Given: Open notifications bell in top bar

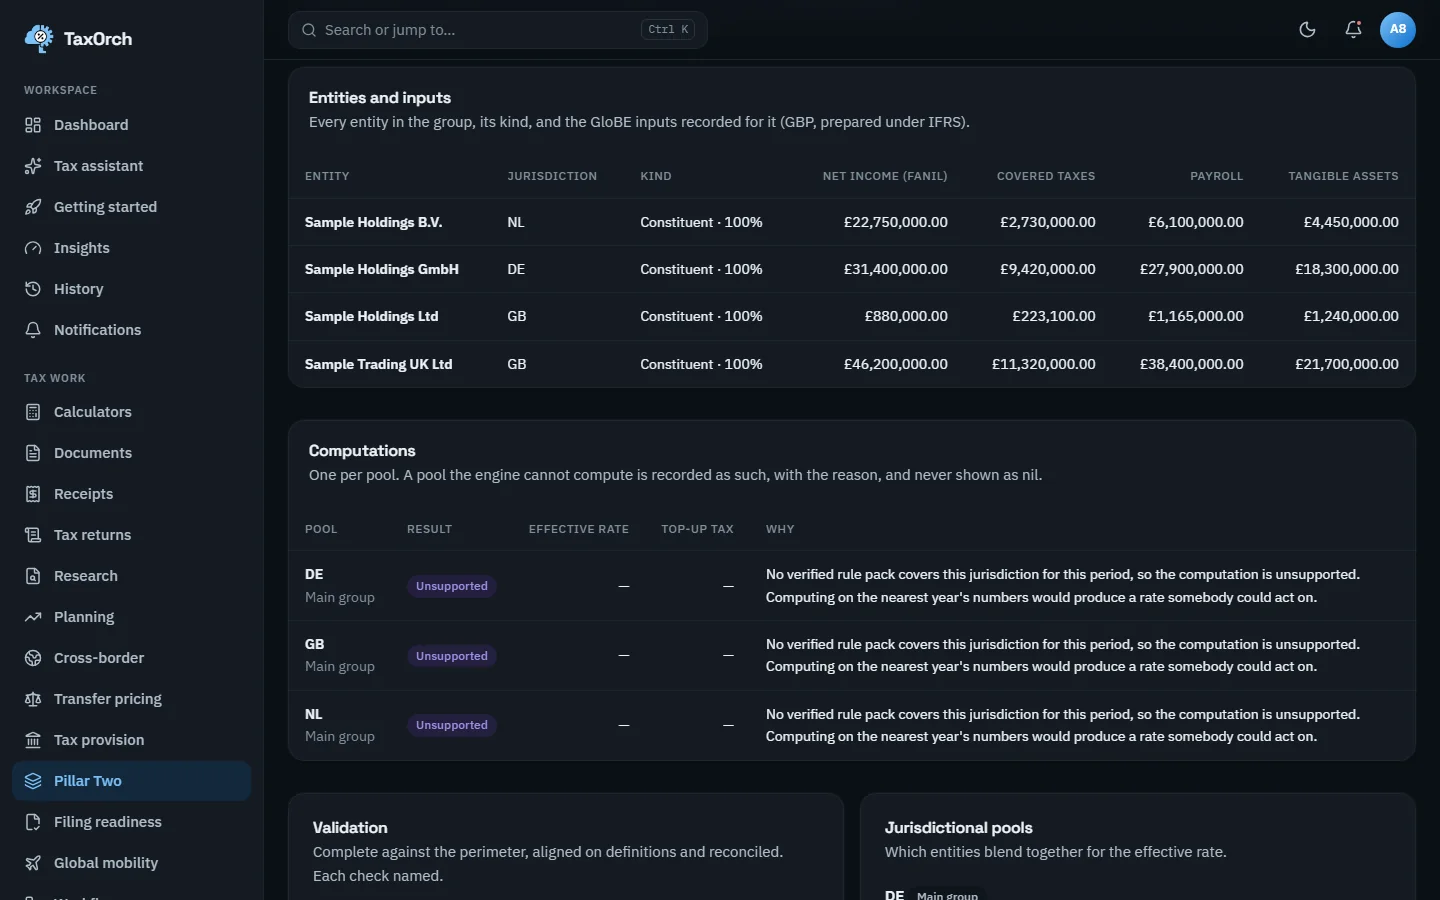Looking at the screenshot, I should click(1353, 30).
